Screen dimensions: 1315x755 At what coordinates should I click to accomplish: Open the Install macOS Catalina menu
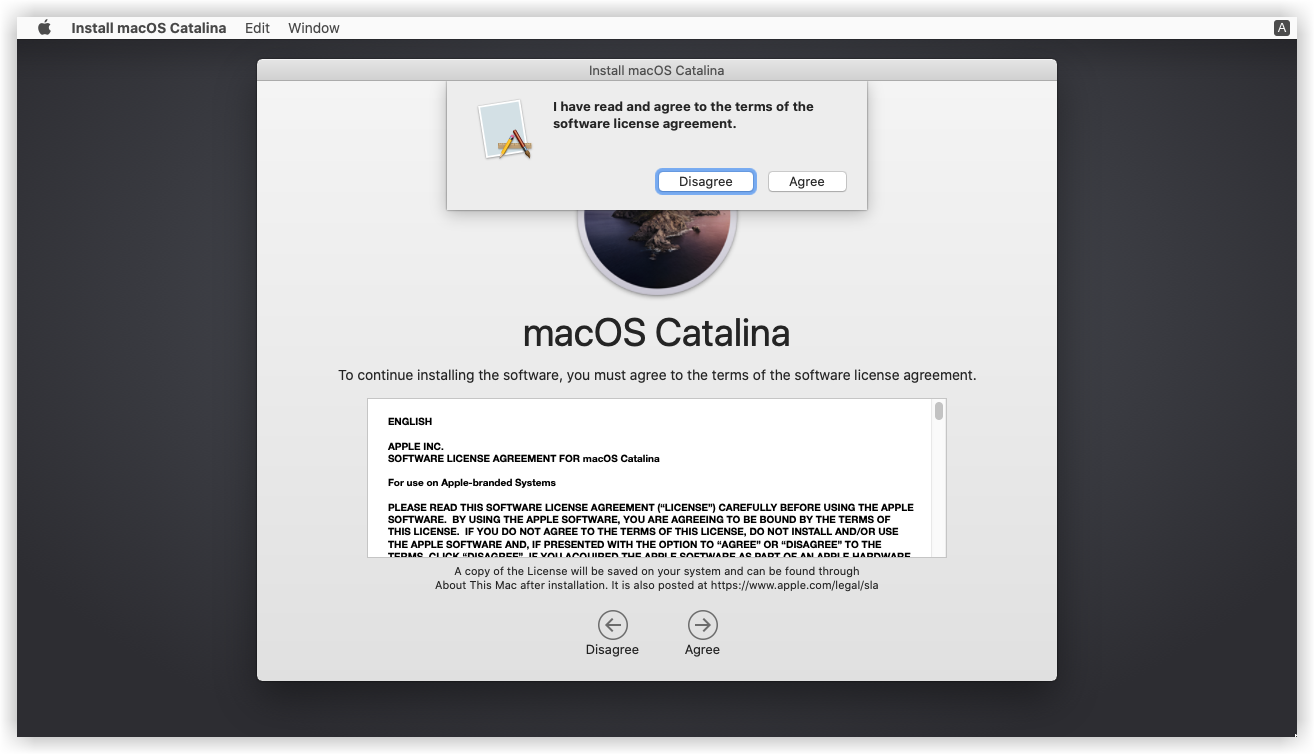[x=148, y=28]
